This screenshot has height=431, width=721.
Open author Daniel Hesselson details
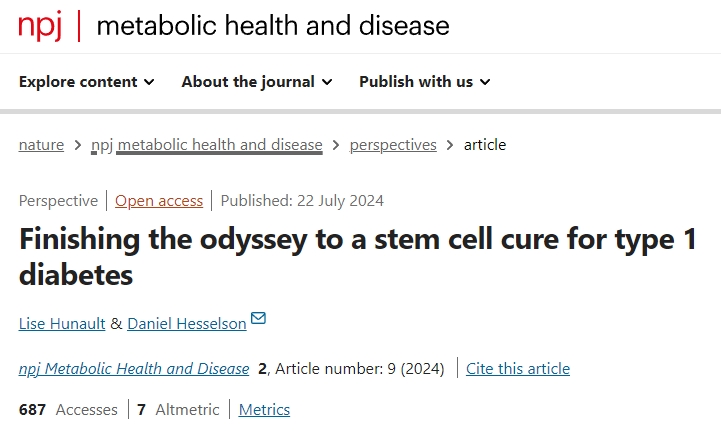pos(185,323)
